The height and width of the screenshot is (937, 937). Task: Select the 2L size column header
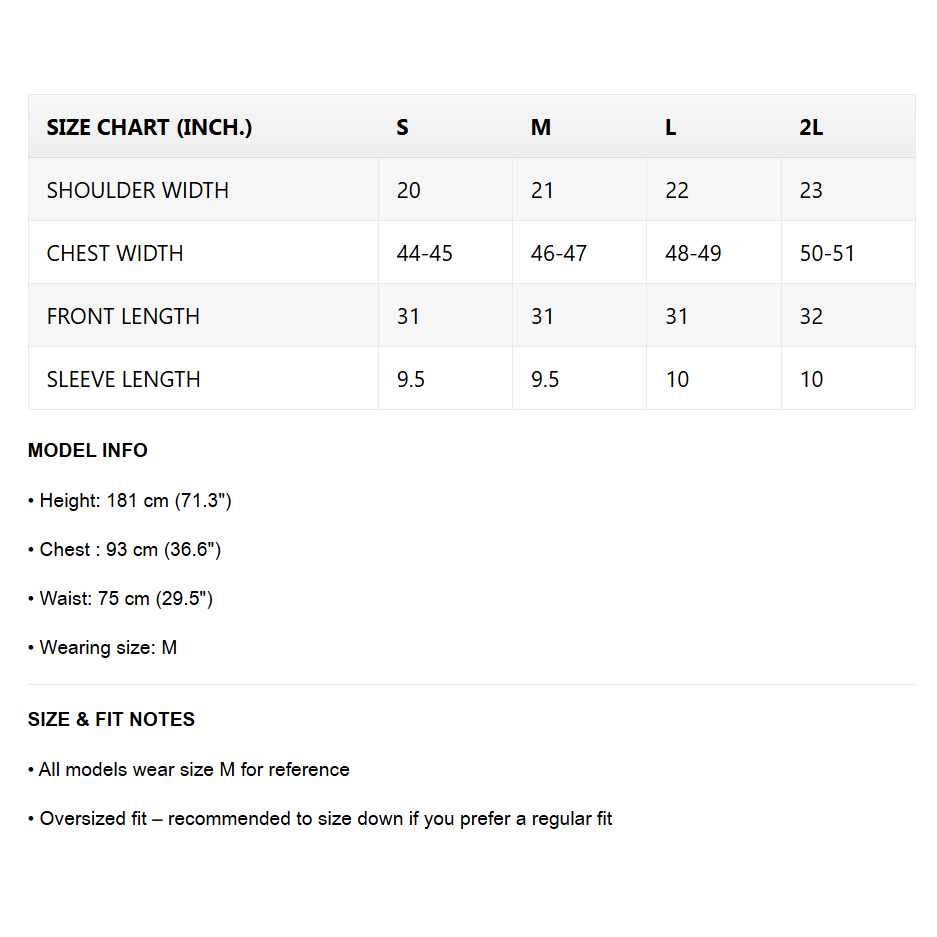811,127
